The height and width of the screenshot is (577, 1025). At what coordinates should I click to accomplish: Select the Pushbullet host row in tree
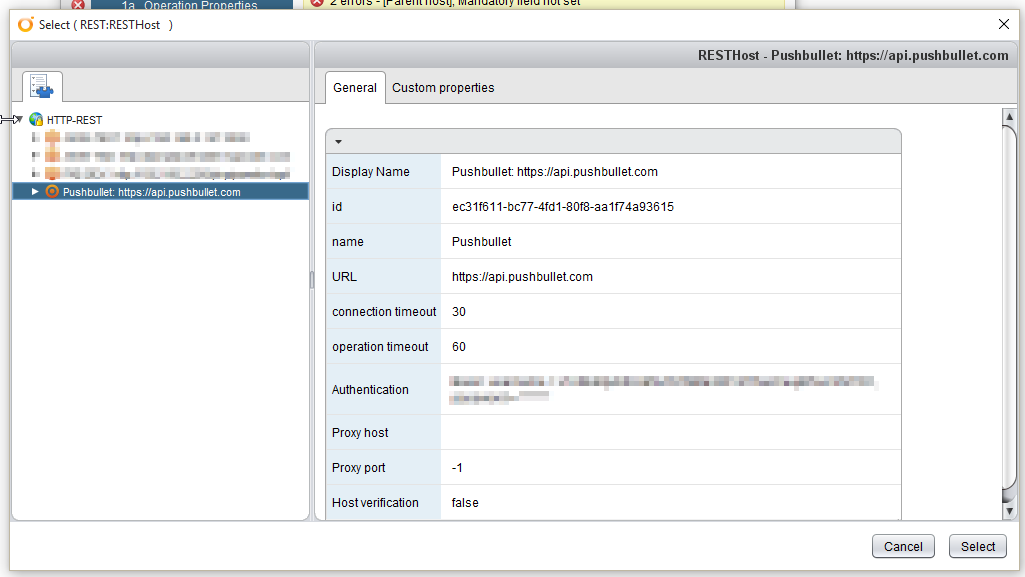[160, 191]
